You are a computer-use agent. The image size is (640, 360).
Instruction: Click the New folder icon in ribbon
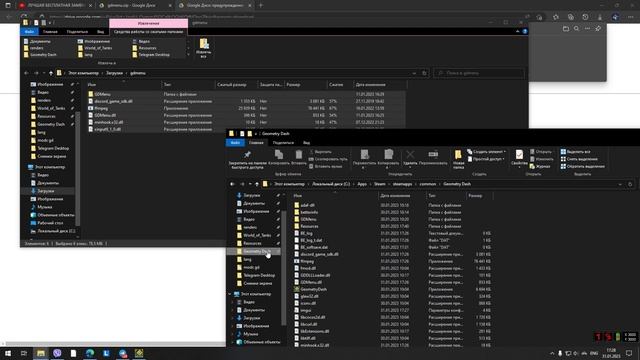tap(458, 155)
